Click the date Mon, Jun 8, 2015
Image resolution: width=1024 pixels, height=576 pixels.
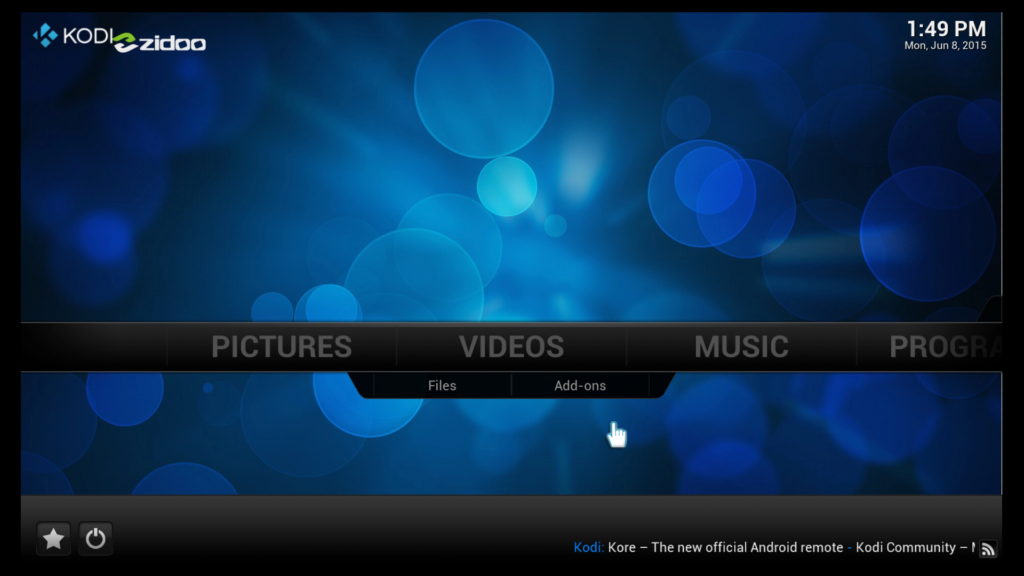coord(945,46)
